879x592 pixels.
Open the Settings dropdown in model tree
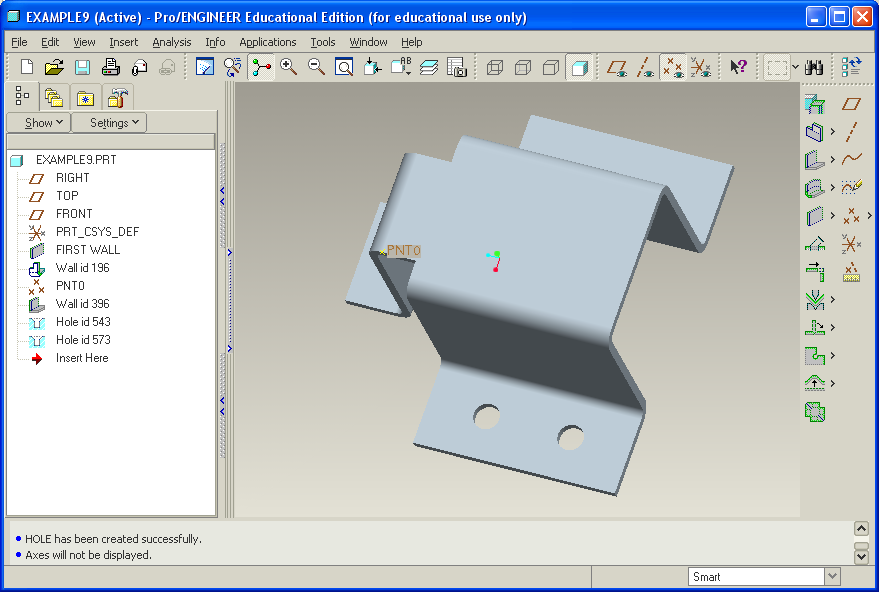click(109, 123)
